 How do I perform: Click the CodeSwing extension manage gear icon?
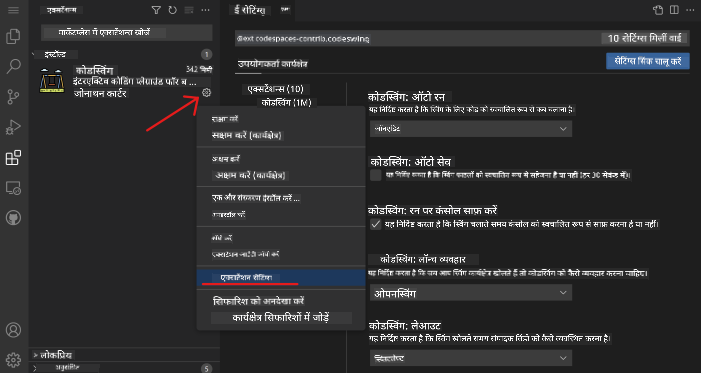pos(206,93)
